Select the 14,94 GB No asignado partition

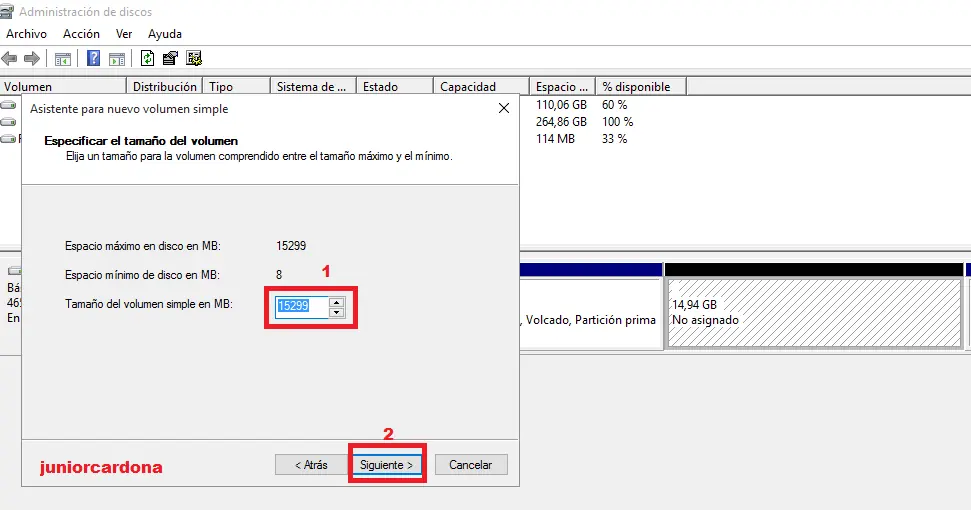point(814,313)
